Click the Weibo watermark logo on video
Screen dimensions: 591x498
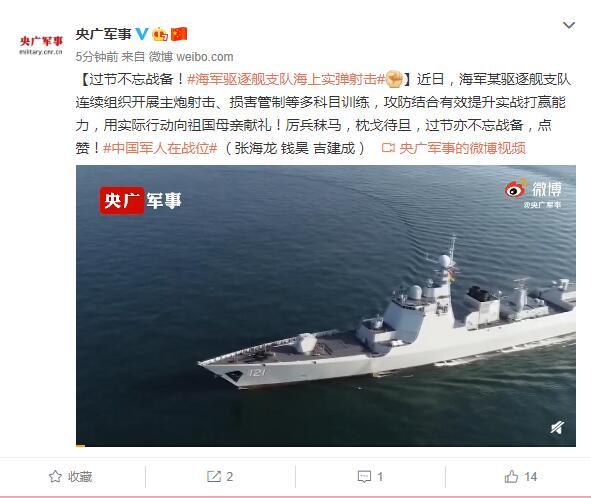[533, 193]
